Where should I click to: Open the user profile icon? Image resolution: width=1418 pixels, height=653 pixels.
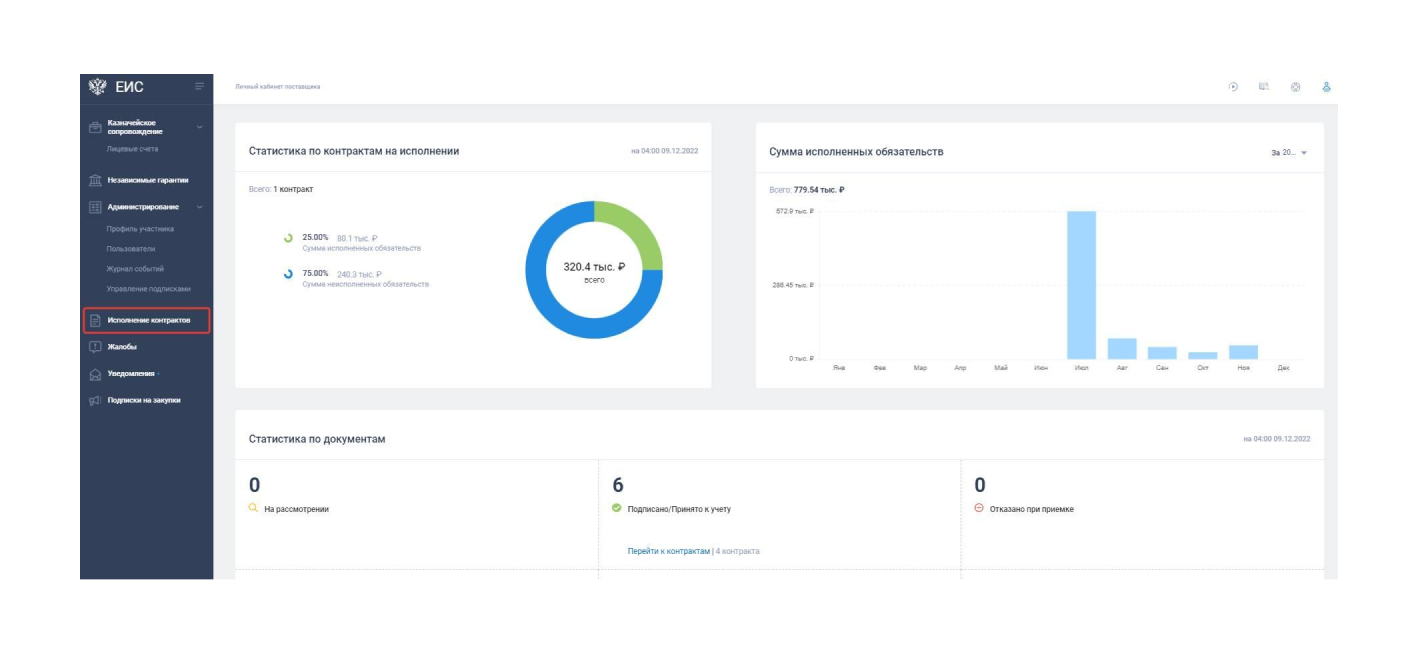(1326, 87)
